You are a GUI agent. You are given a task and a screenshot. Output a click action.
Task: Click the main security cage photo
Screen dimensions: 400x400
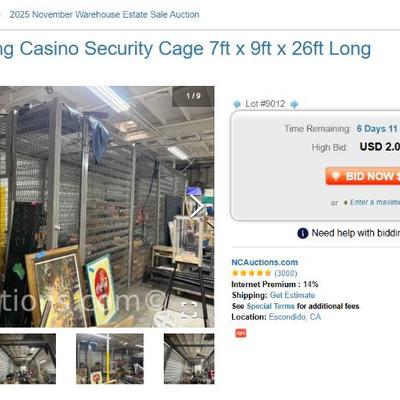107,207
